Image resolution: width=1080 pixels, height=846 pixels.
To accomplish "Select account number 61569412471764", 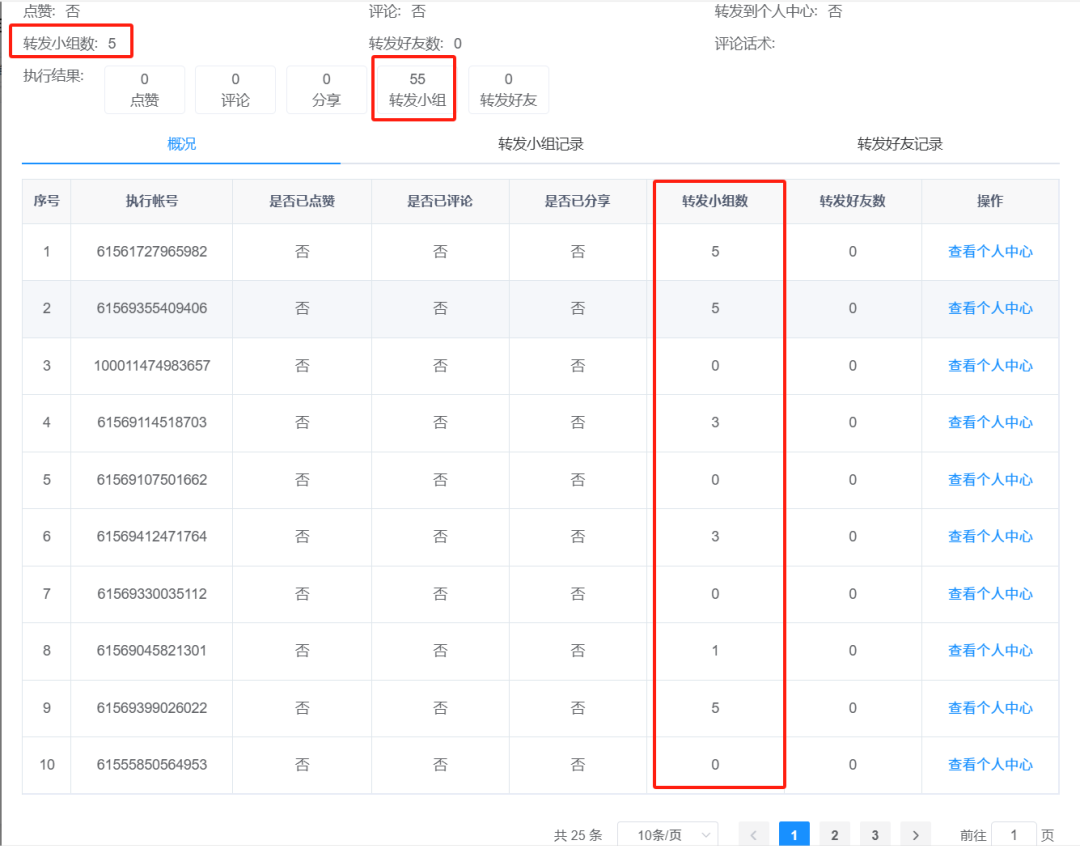I will [152, 537].
